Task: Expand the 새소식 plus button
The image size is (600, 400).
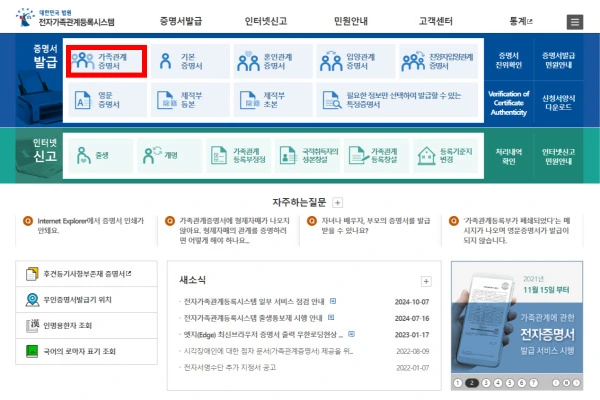Action: click(426, 281)
